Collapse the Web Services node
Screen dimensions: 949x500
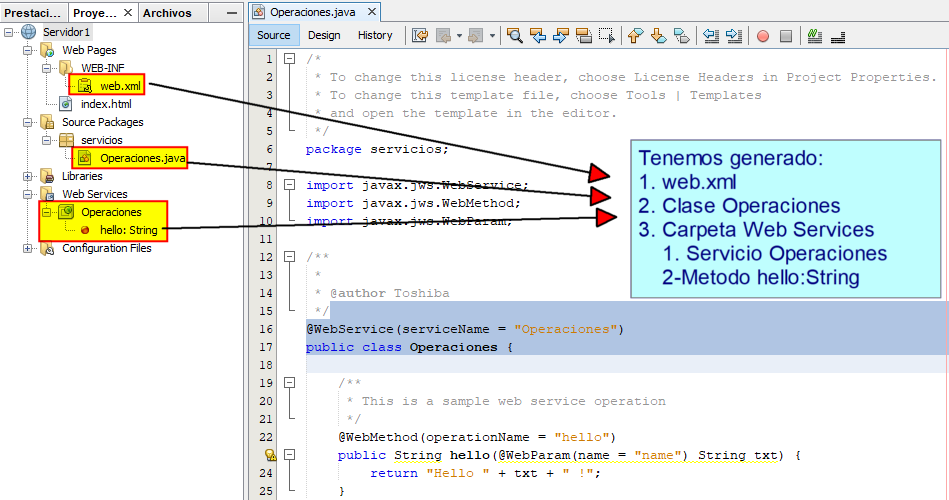[x=27, y=194]
